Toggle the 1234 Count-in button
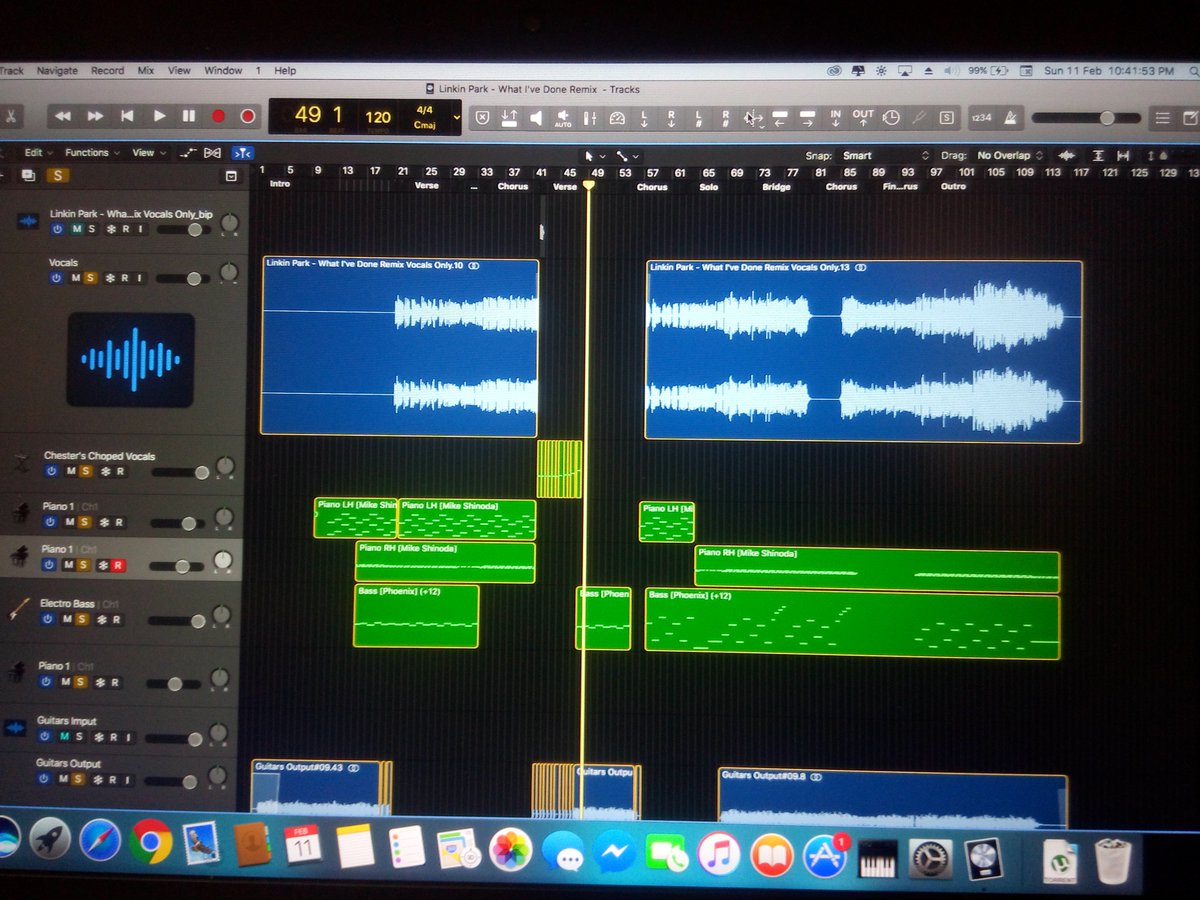1200x900 pixels. tap(982, 118)
